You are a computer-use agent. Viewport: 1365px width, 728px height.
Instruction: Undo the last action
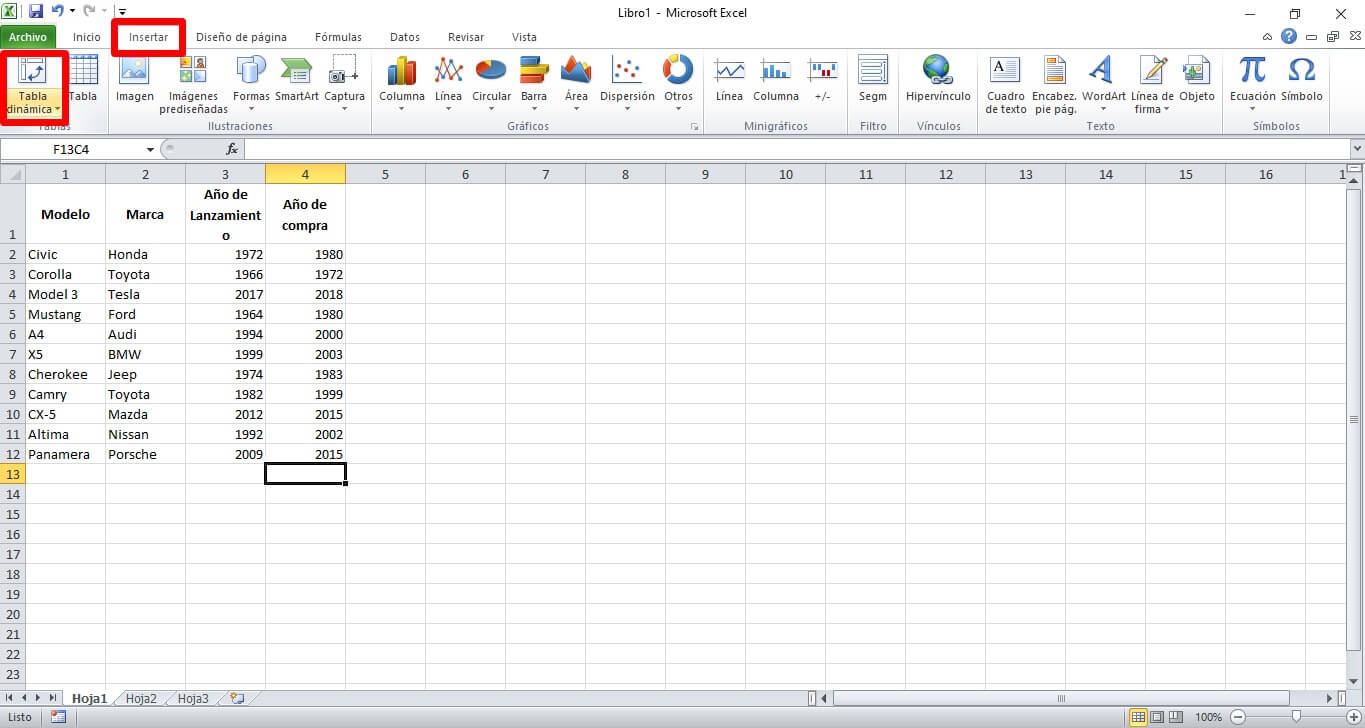(58, 12)
